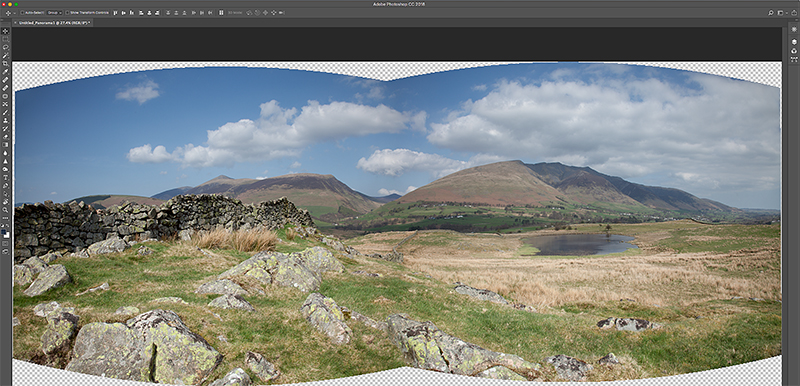Screen dimensions: 800x386
Task: Click Align left edges button
Action: 141,12
